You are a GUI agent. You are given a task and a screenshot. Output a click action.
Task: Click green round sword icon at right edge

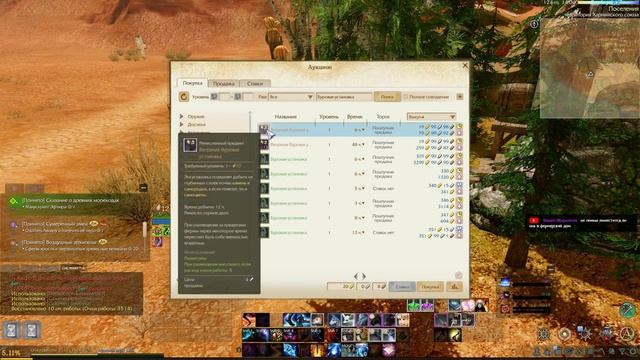(x=628, y=311)
